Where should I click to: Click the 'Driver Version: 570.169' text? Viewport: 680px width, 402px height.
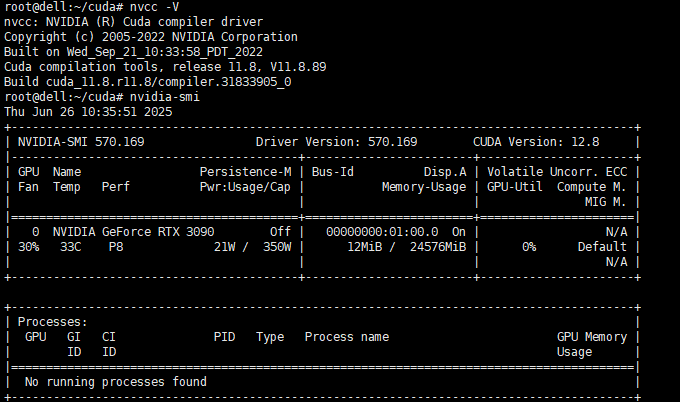337,142
